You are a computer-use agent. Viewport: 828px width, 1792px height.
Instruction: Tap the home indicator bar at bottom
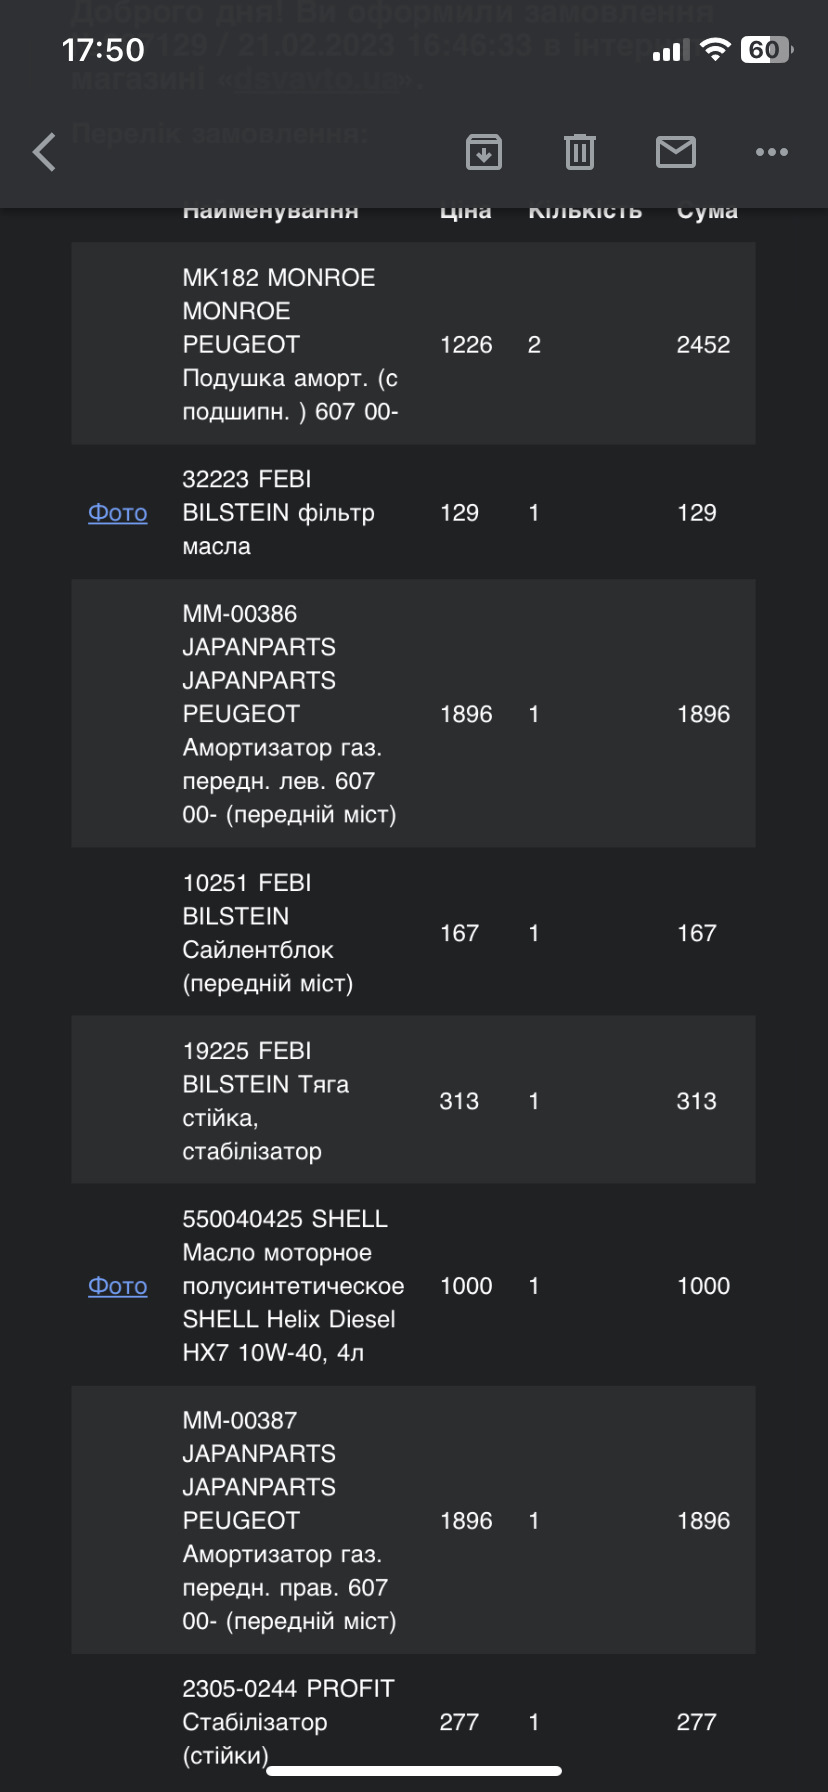414,1771
